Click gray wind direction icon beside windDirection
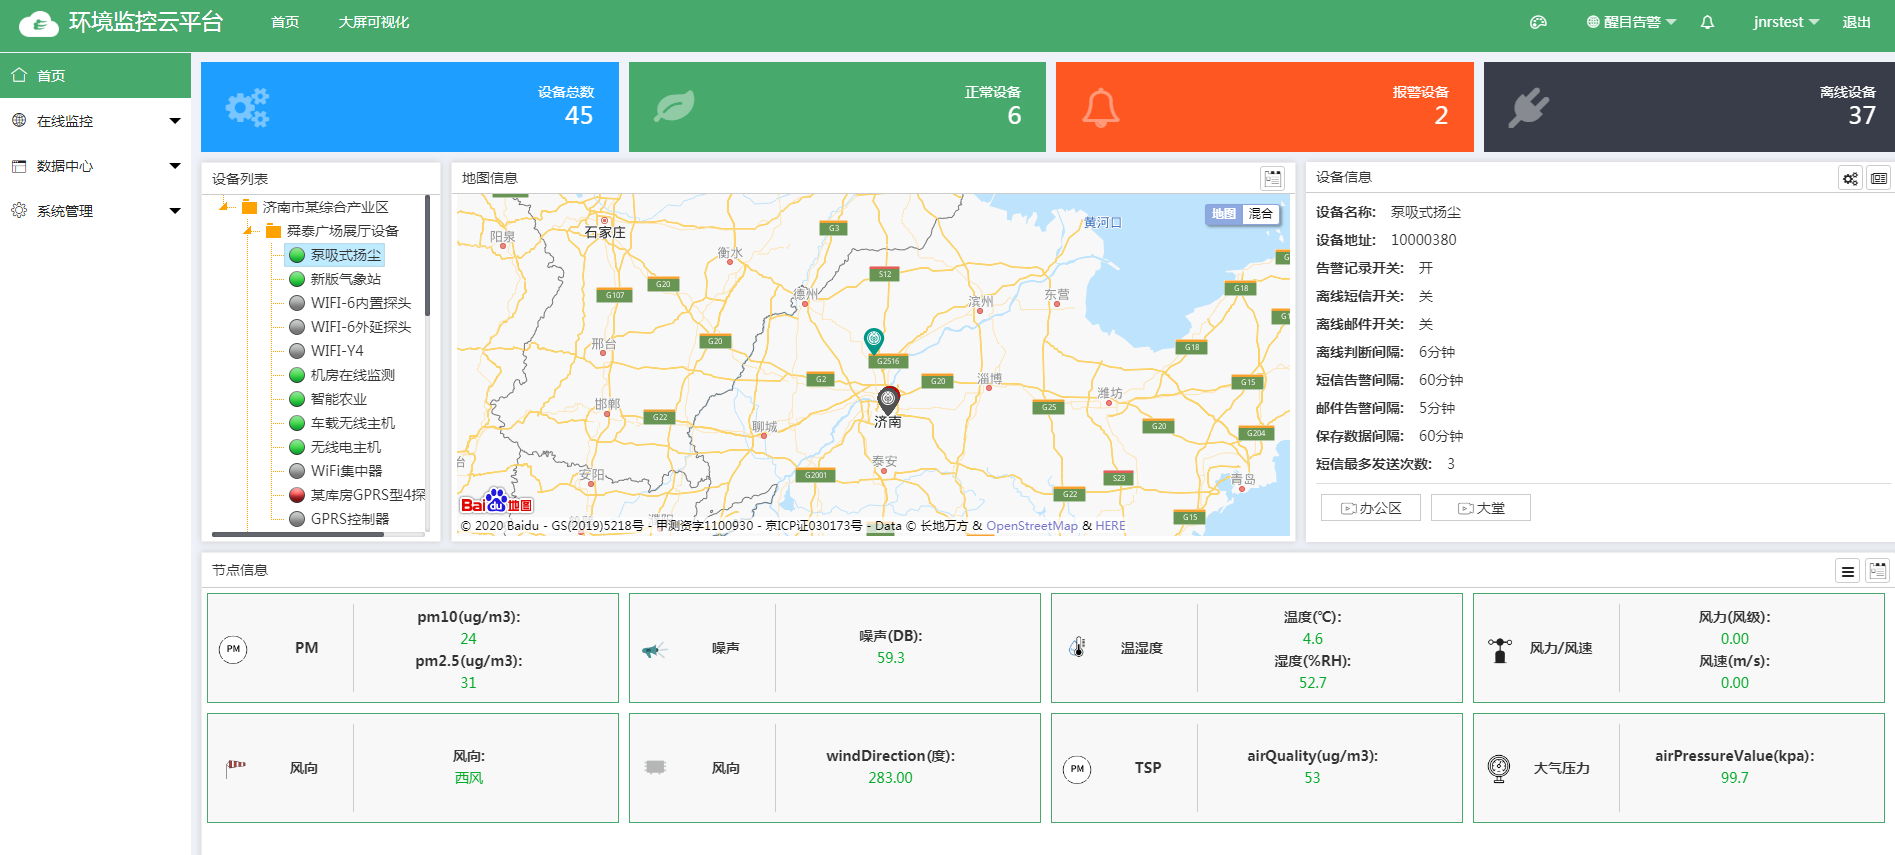The width and height of the screenshot is (1895, 855). click(655, 767)
